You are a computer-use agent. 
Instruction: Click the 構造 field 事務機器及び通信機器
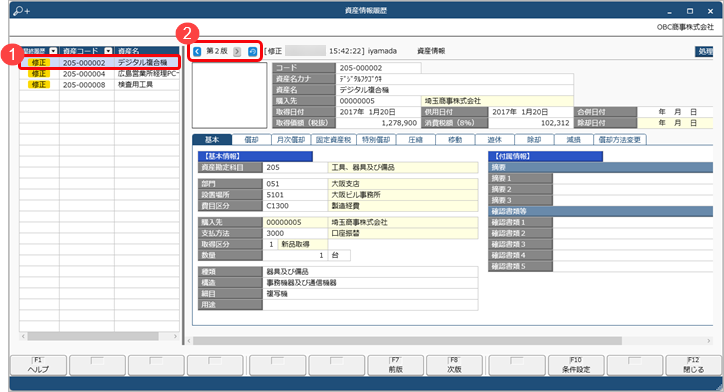[370, 283]
